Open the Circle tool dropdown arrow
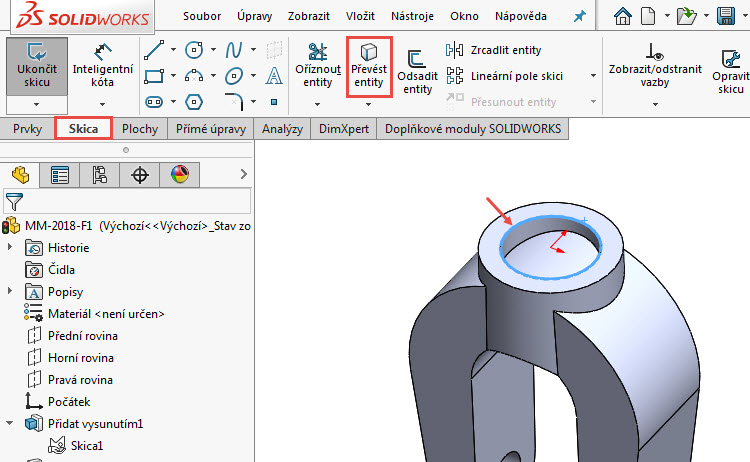 (x=213, y=50)
